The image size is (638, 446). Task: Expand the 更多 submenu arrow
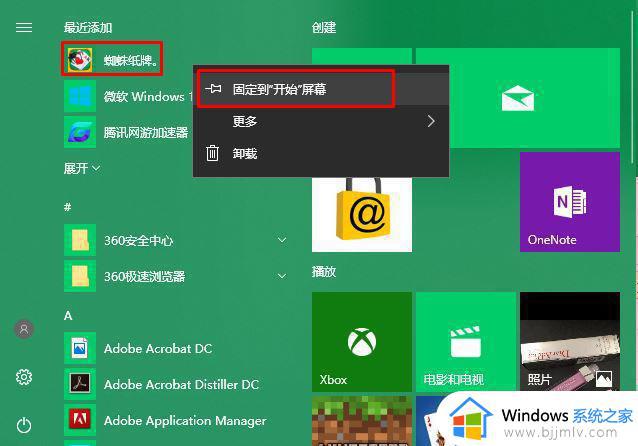click(x=431, y=121)
